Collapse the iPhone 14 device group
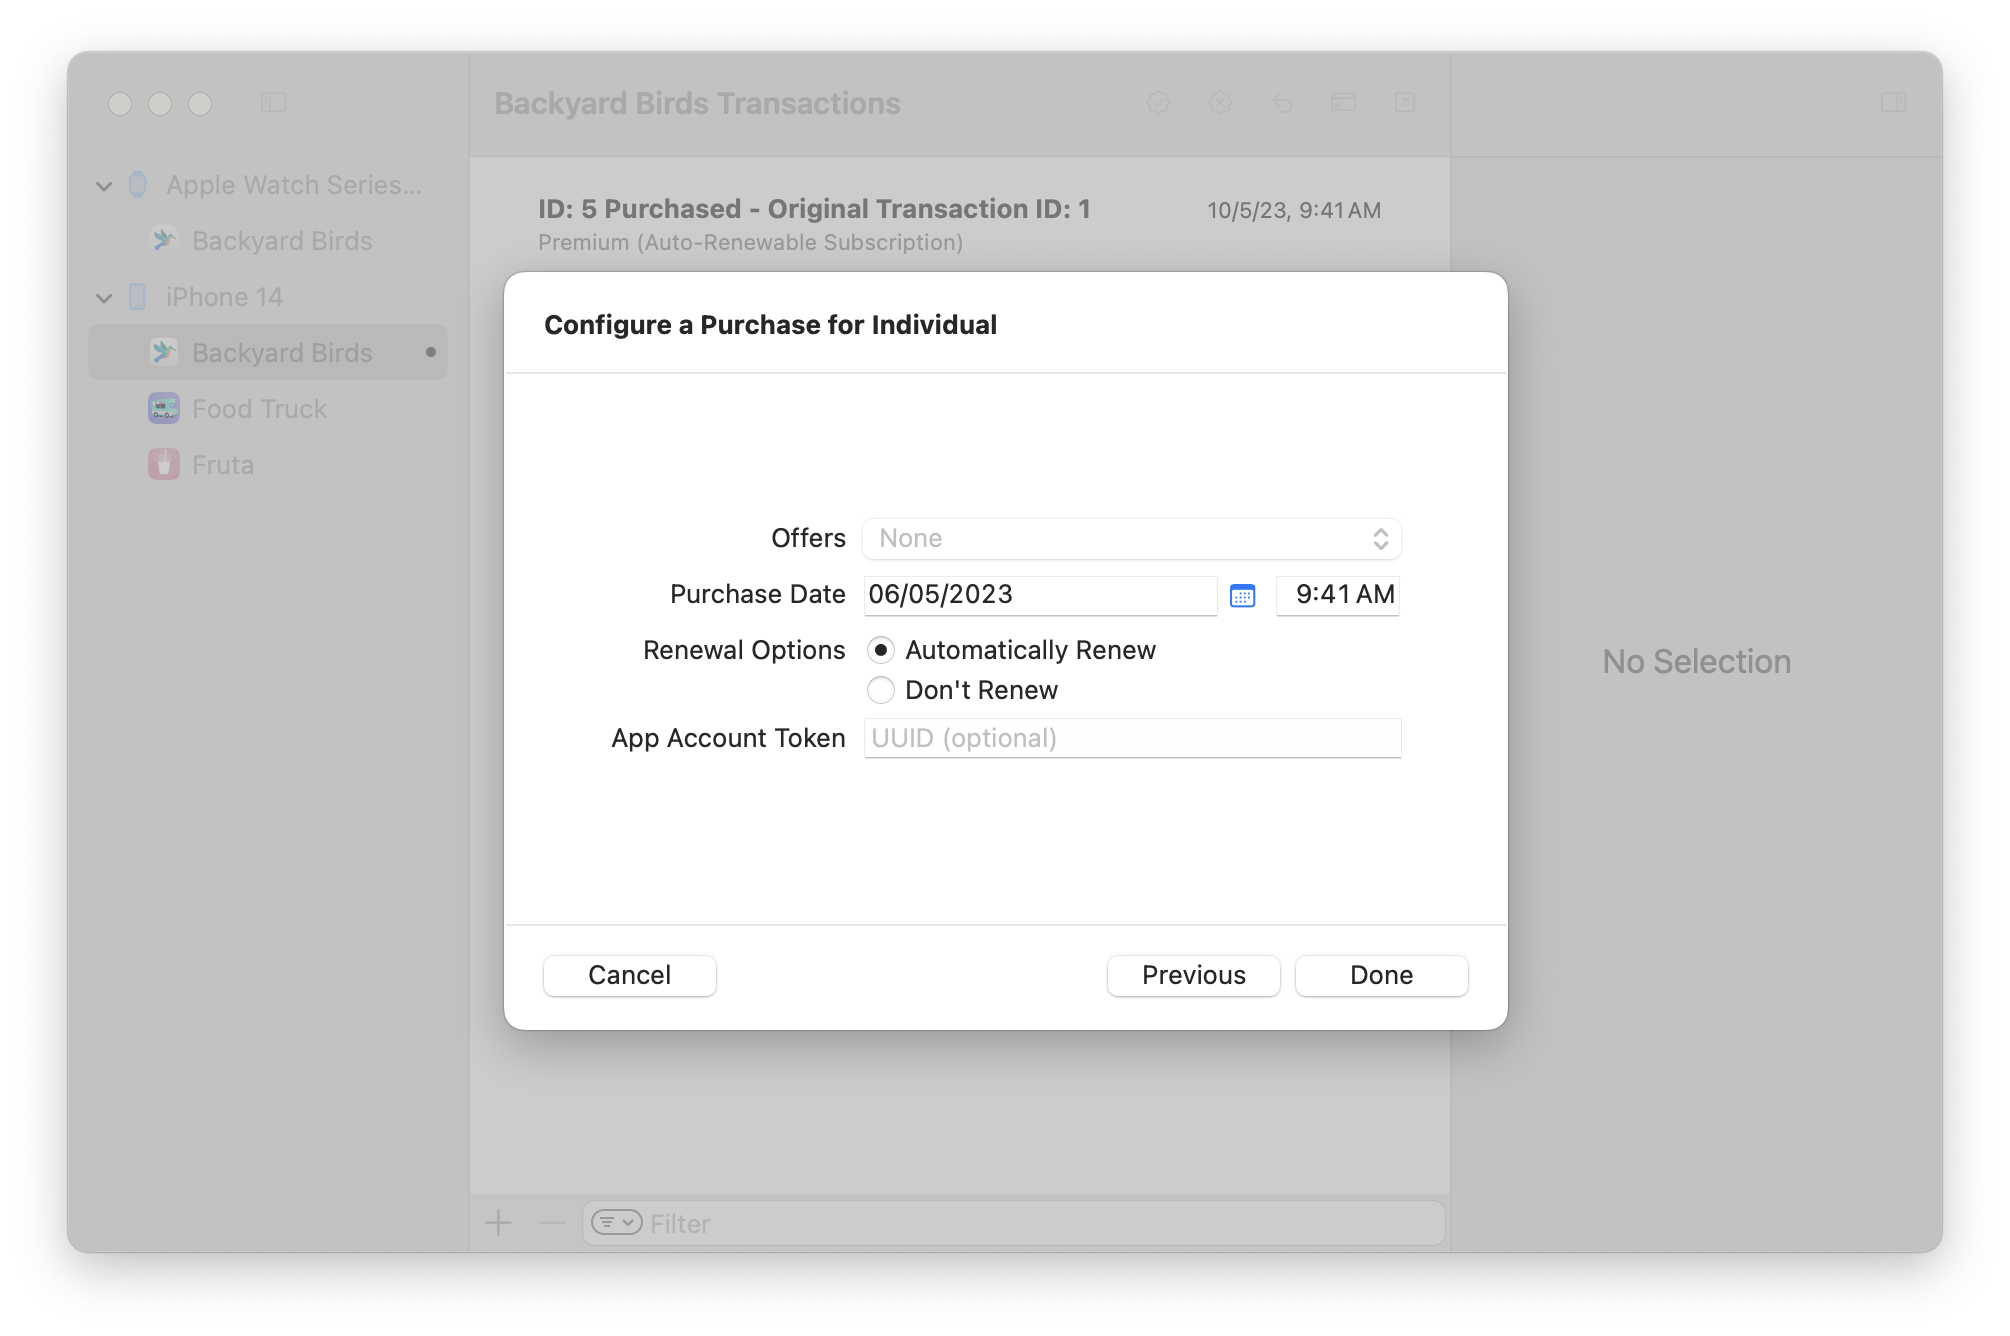 [104, 298]
